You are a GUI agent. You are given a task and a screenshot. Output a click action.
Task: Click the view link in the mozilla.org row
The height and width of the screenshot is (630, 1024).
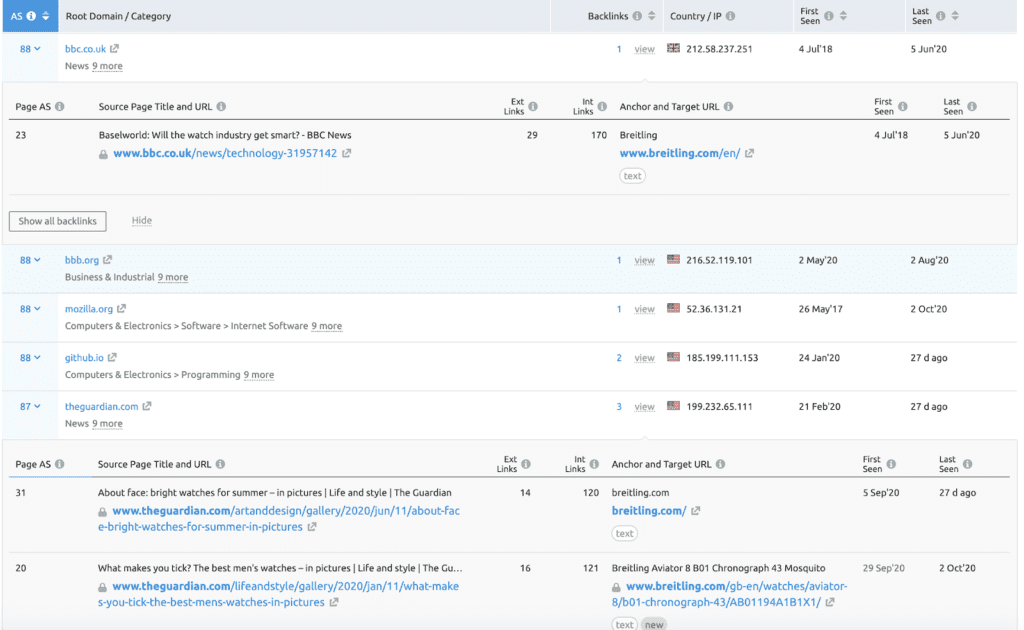click(x=644, y=309)
